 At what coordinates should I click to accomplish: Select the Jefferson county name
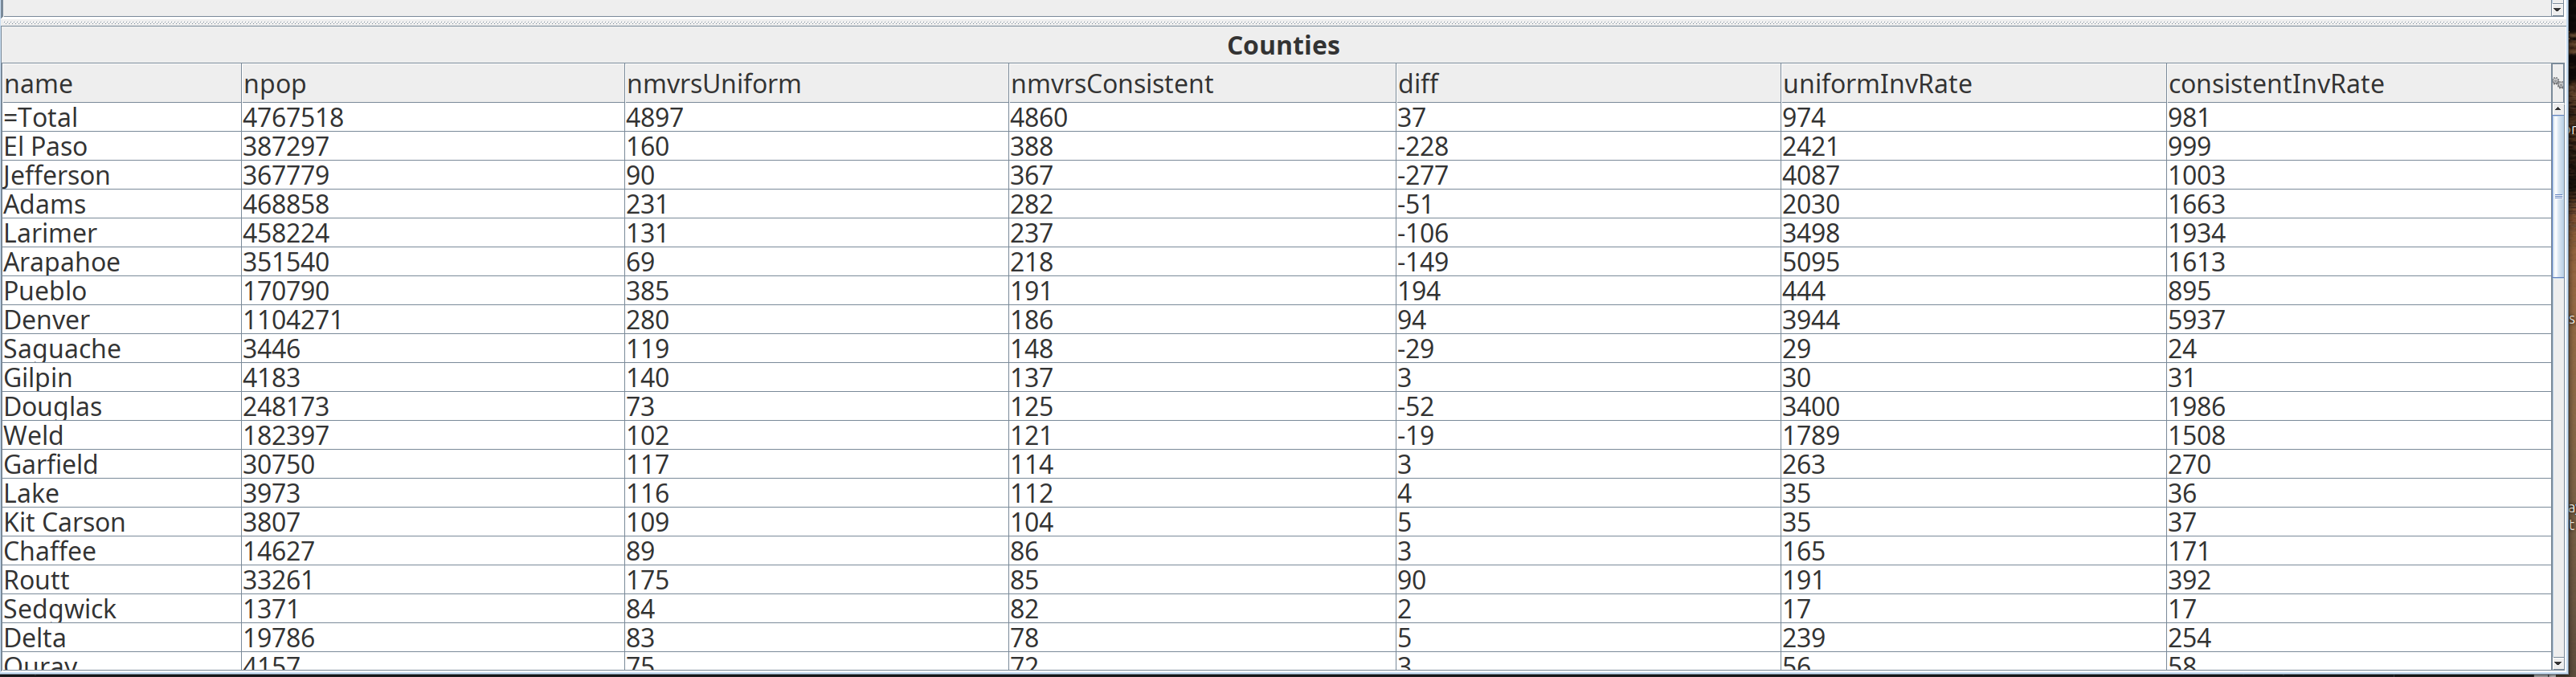pos(121,176)
